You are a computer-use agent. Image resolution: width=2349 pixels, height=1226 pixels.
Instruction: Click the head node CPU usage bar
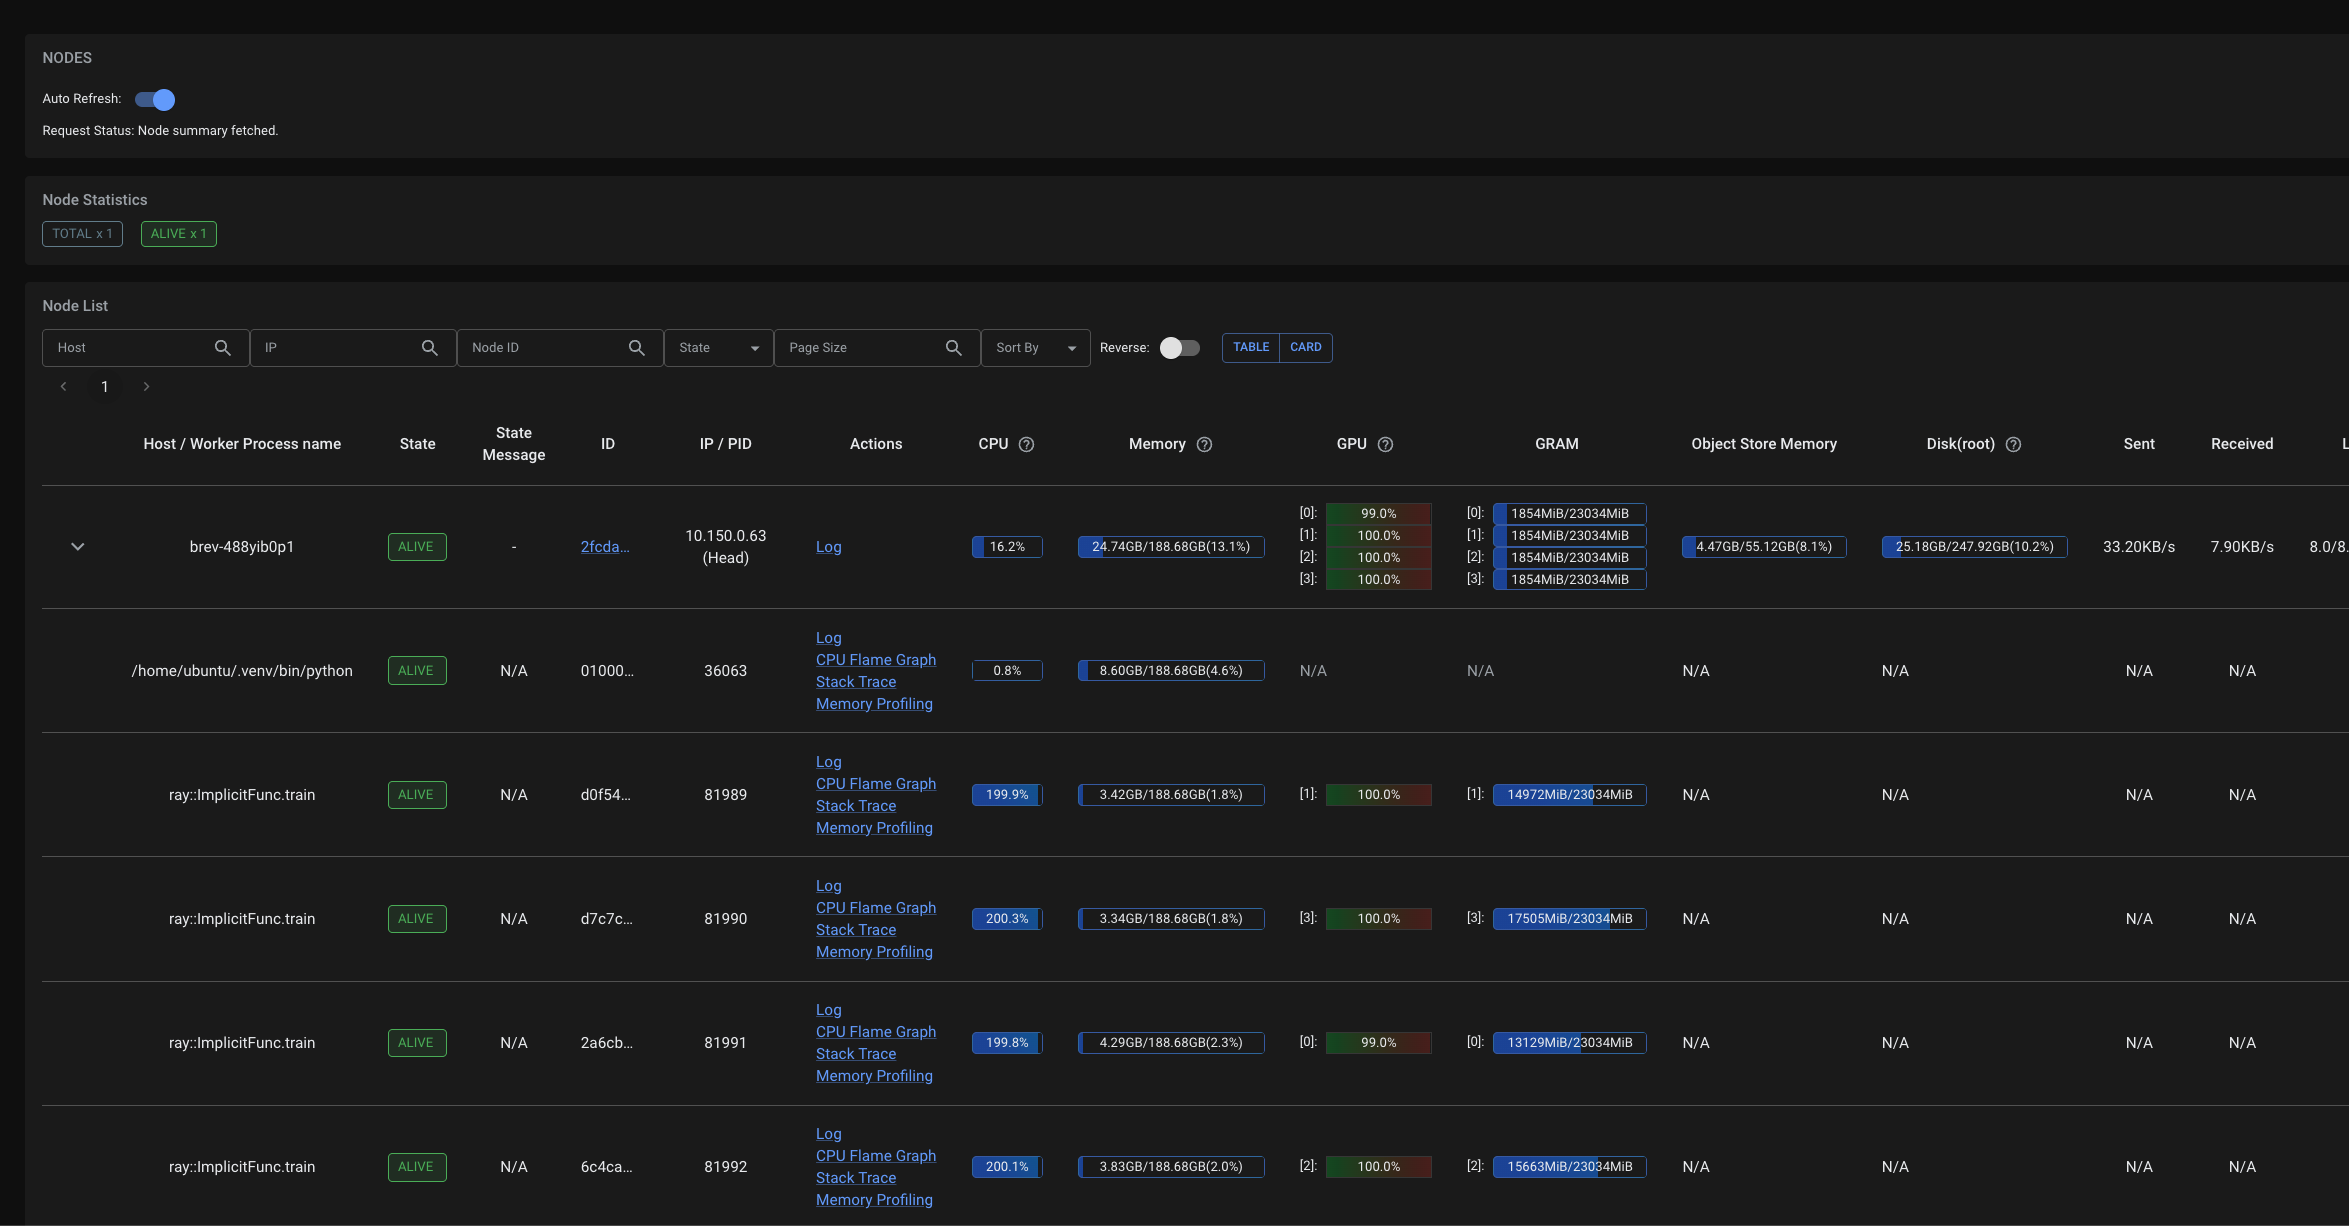pyautogui.click(x=1006, y=547)
